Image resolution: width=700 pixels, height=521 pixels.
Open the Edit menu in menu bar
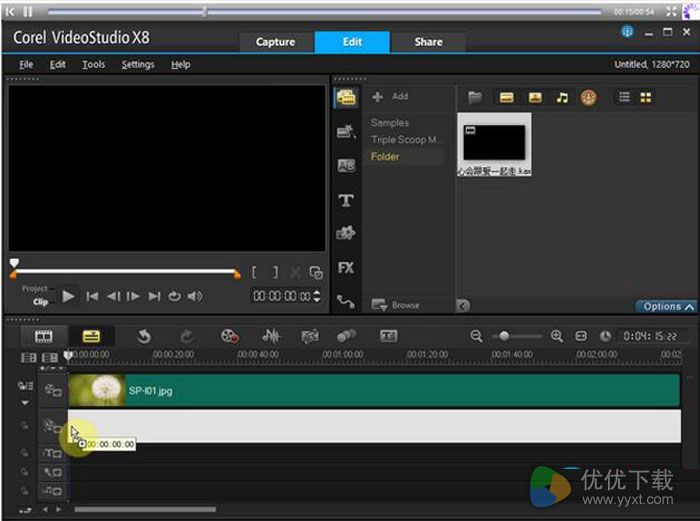pos(58,65)
